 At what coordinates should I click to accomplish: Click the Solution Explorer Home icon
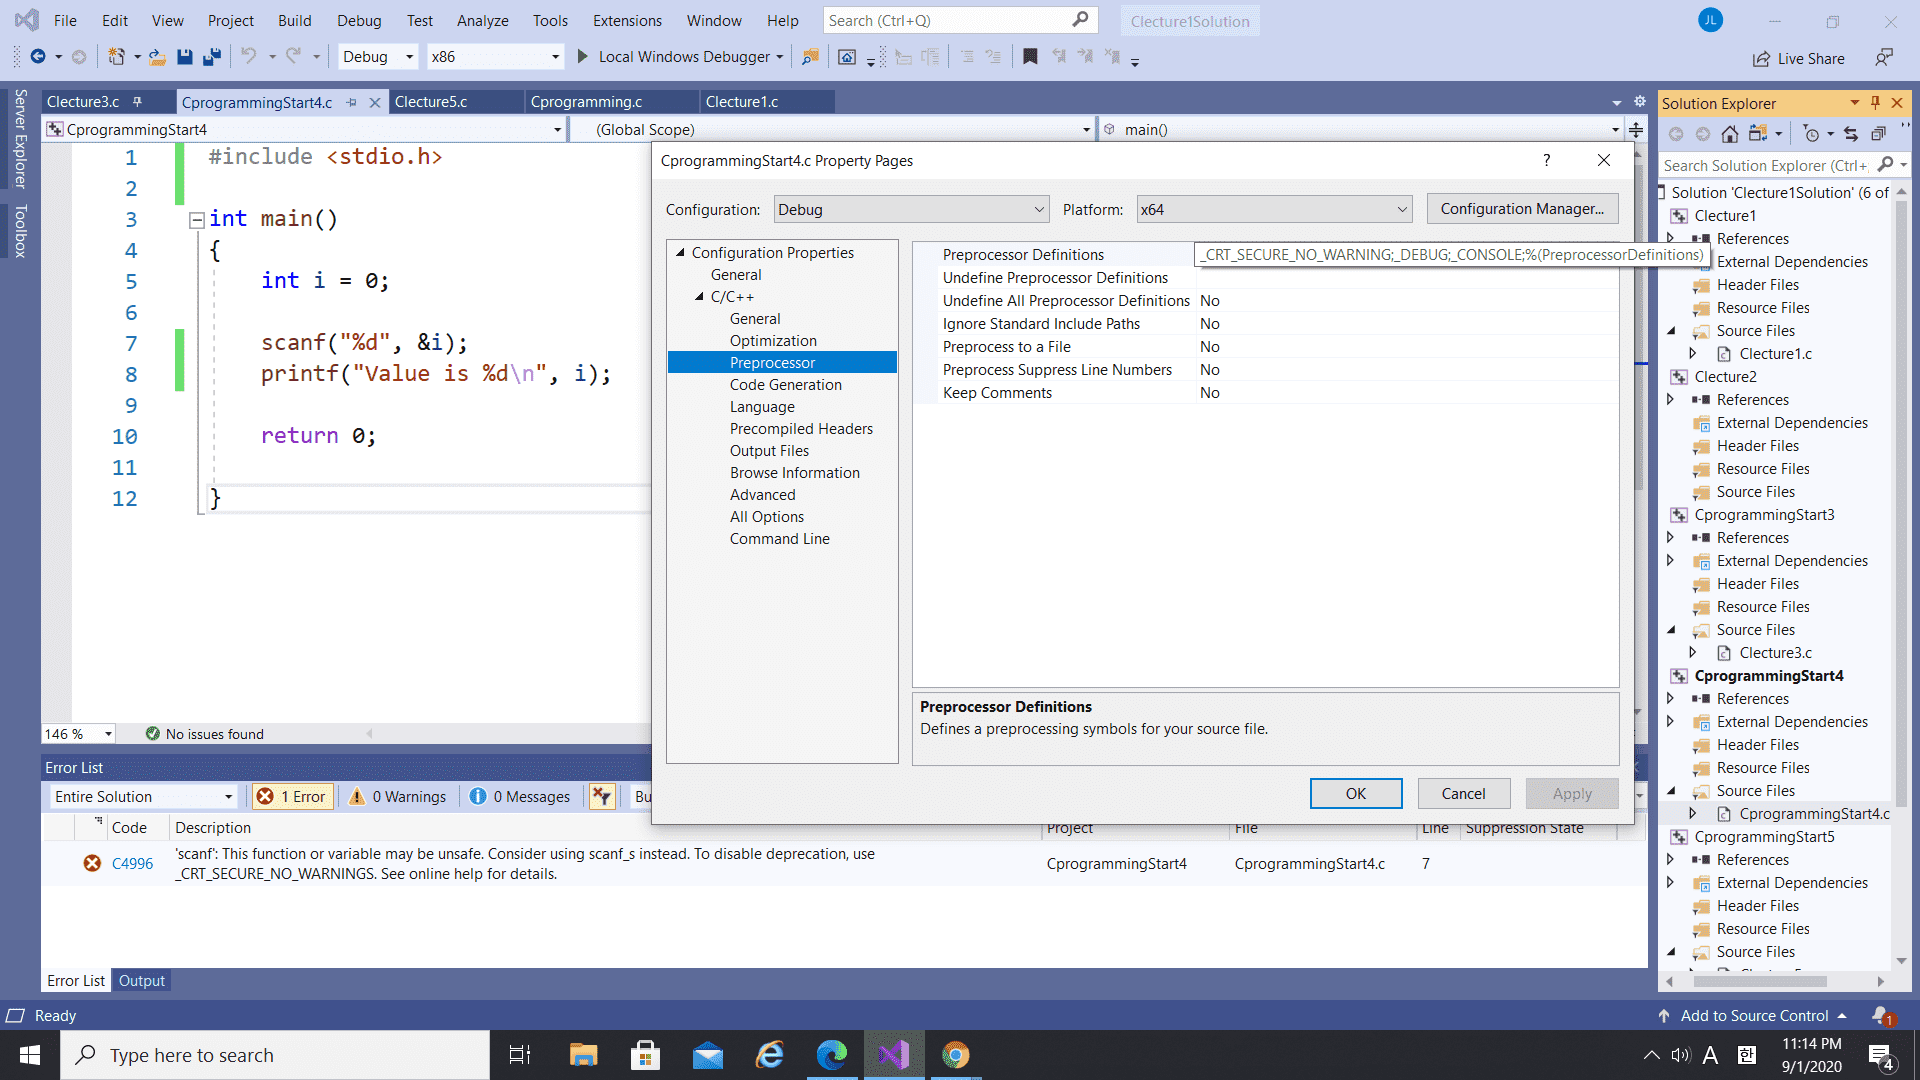pyautogui.click(x=1730, y=134)
